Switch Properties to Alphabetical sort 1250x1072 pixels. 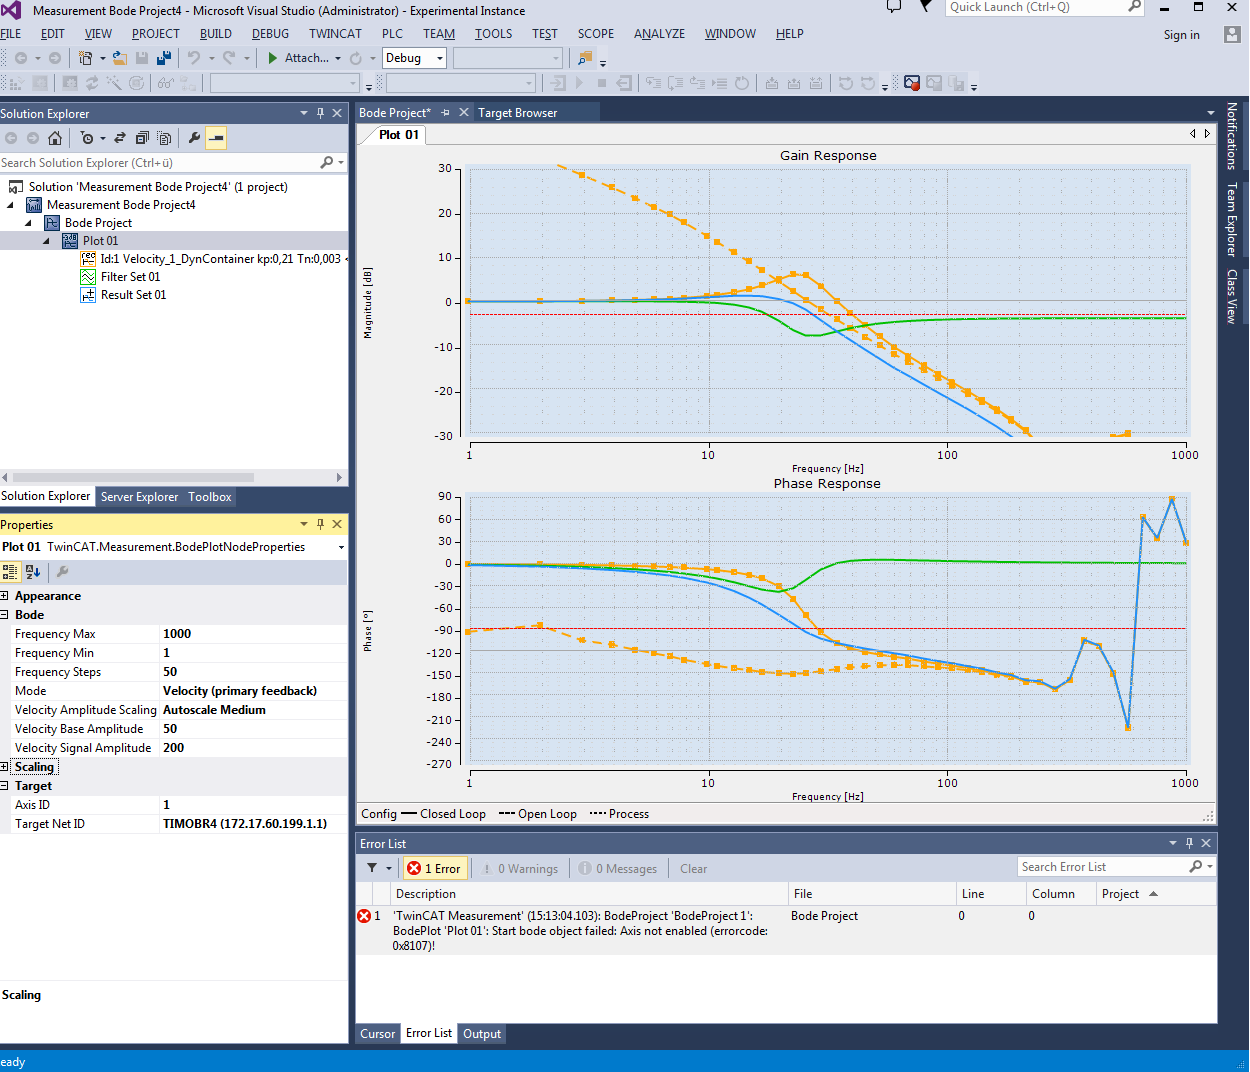coord(33,572)
